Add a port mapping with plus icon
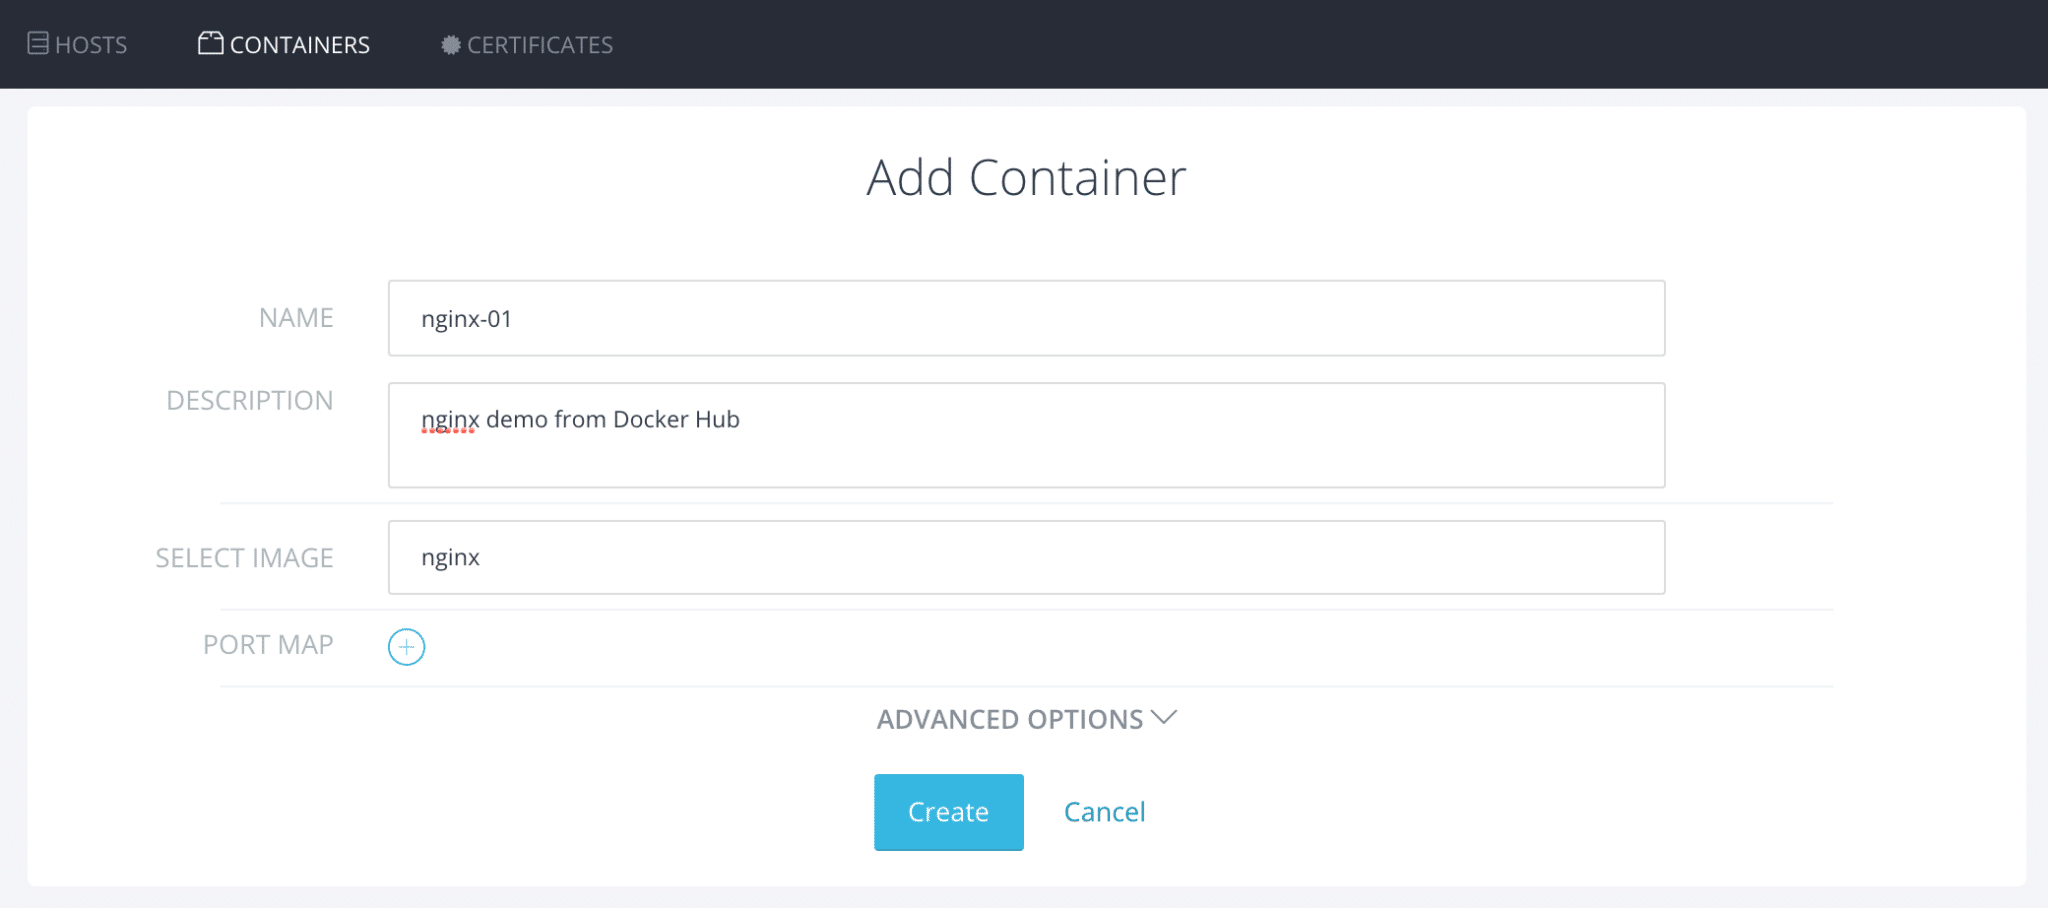This screenshot has width=2048, height=908. tap(406, 647)
